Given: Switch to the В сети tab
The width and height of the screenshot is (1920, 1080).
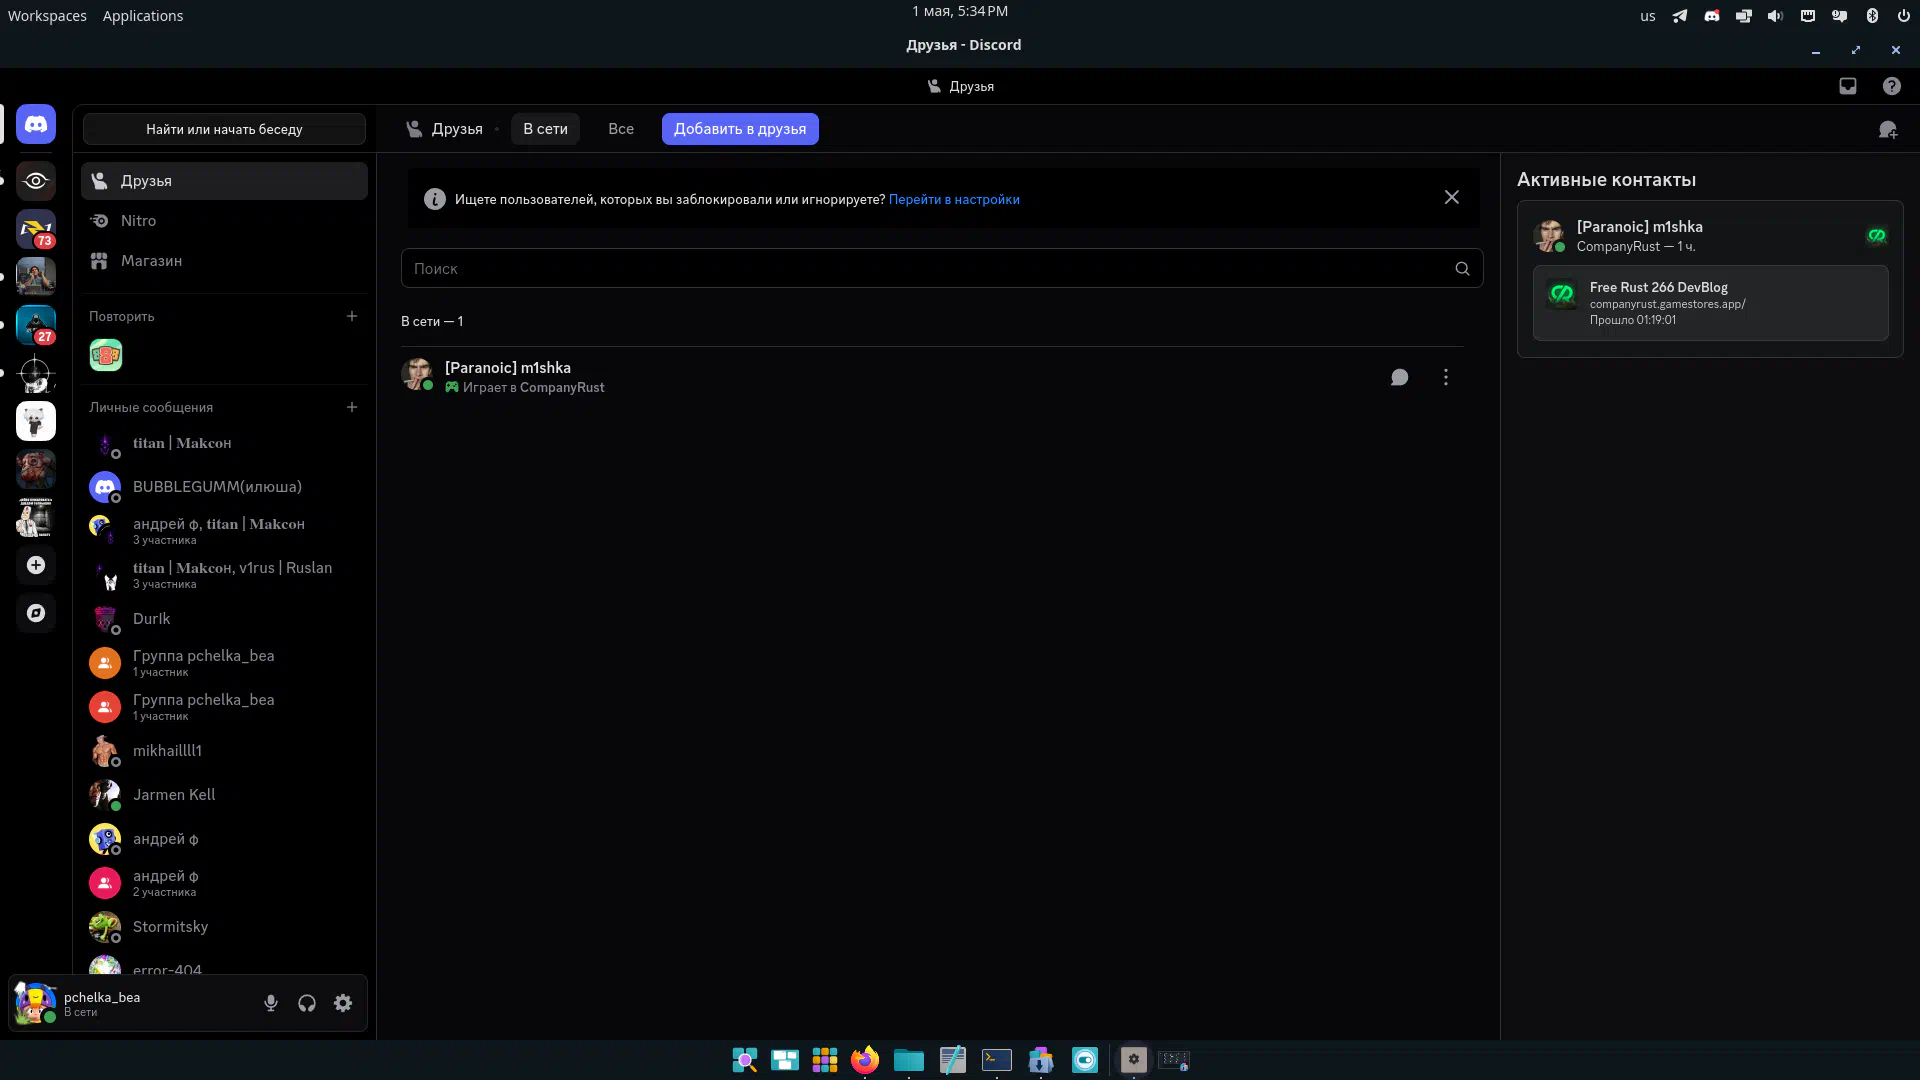Looking at the screenshot, I should tap(545, 129).
